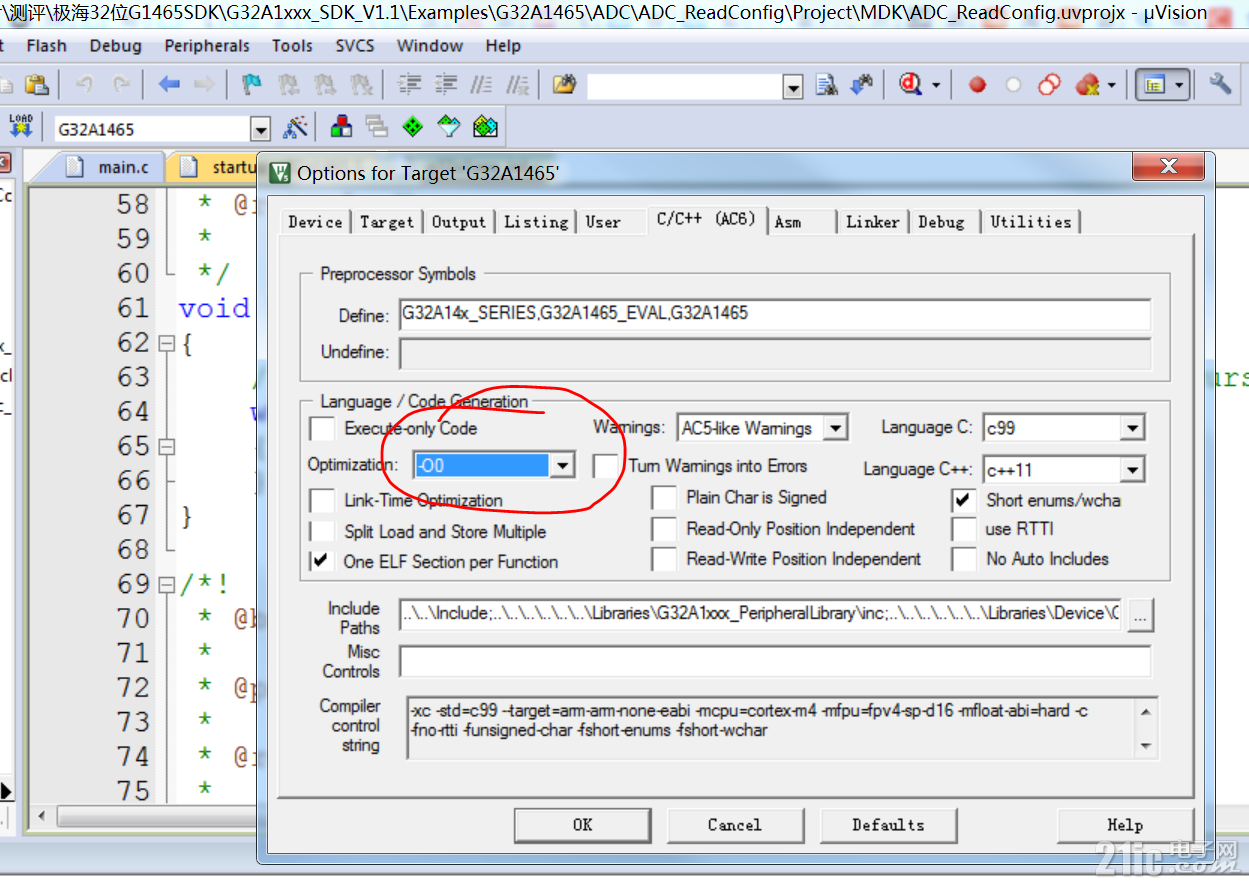The image size is (1249, 883).
Task: Enable Read-Write Position Independent checkbox
Action: click(x=664, y=559)
